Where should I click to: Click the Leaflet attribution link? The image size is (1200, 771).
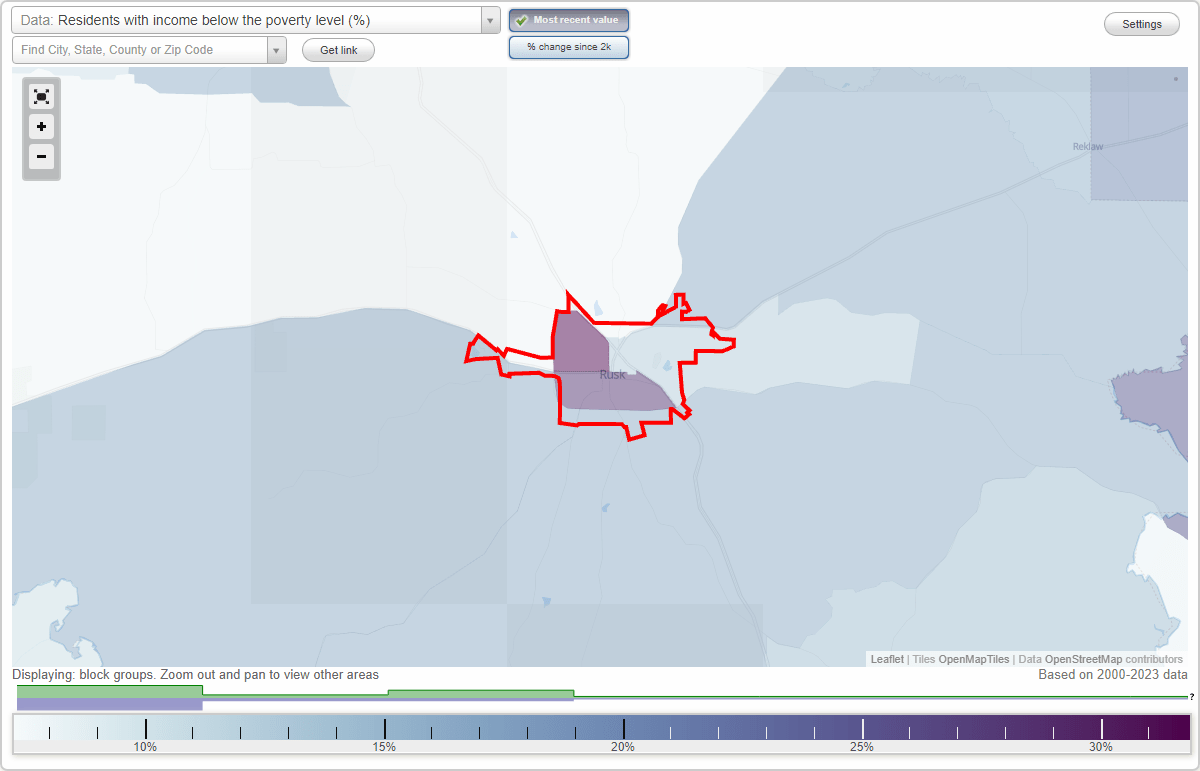point(887,659)
